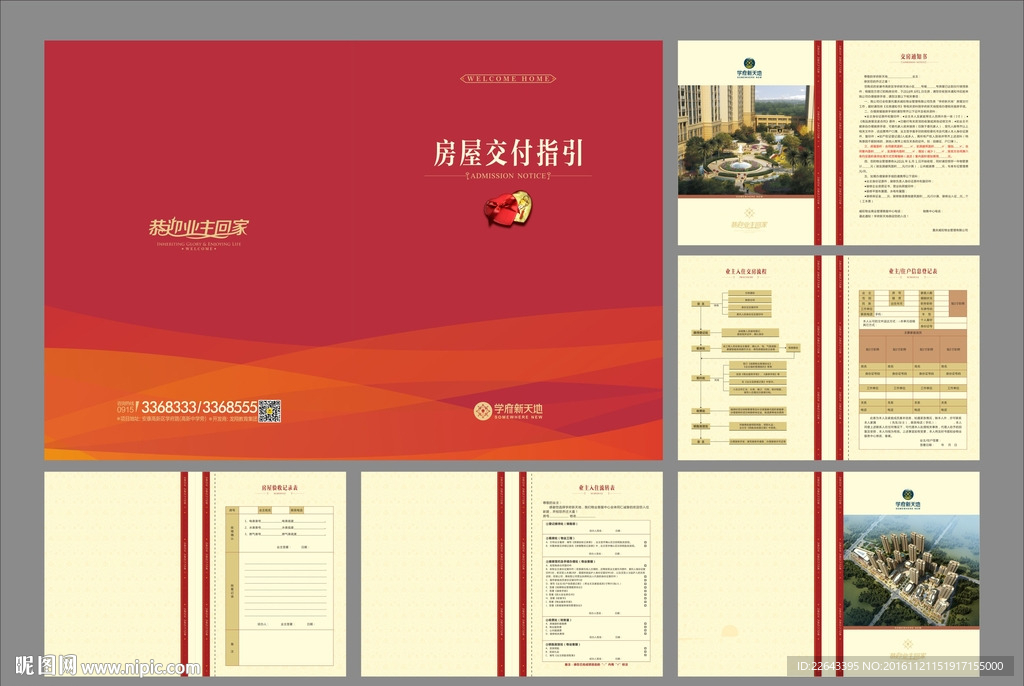Select the 房屋验收记录表 heading

pyautogui.click(x=280, y=488)
